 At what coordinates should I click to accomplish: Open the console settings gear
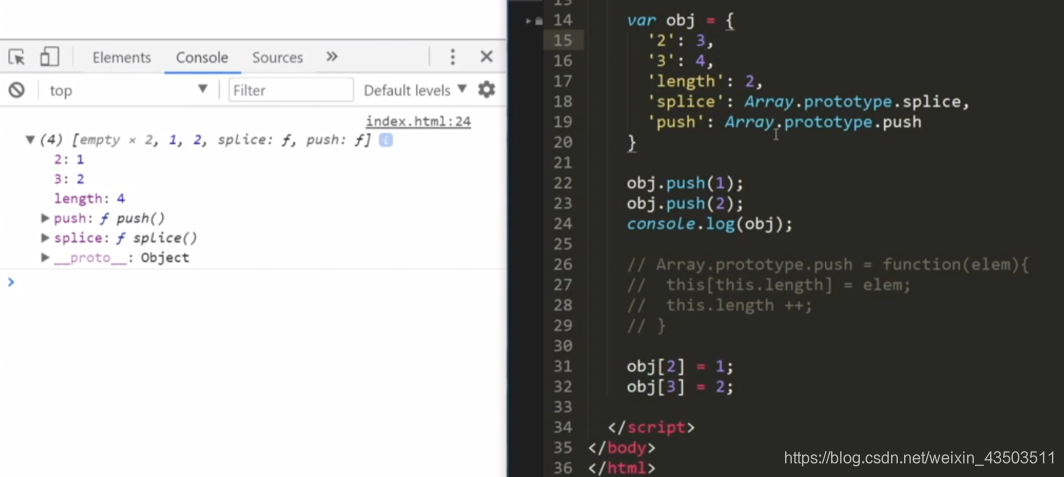point(487,90)
